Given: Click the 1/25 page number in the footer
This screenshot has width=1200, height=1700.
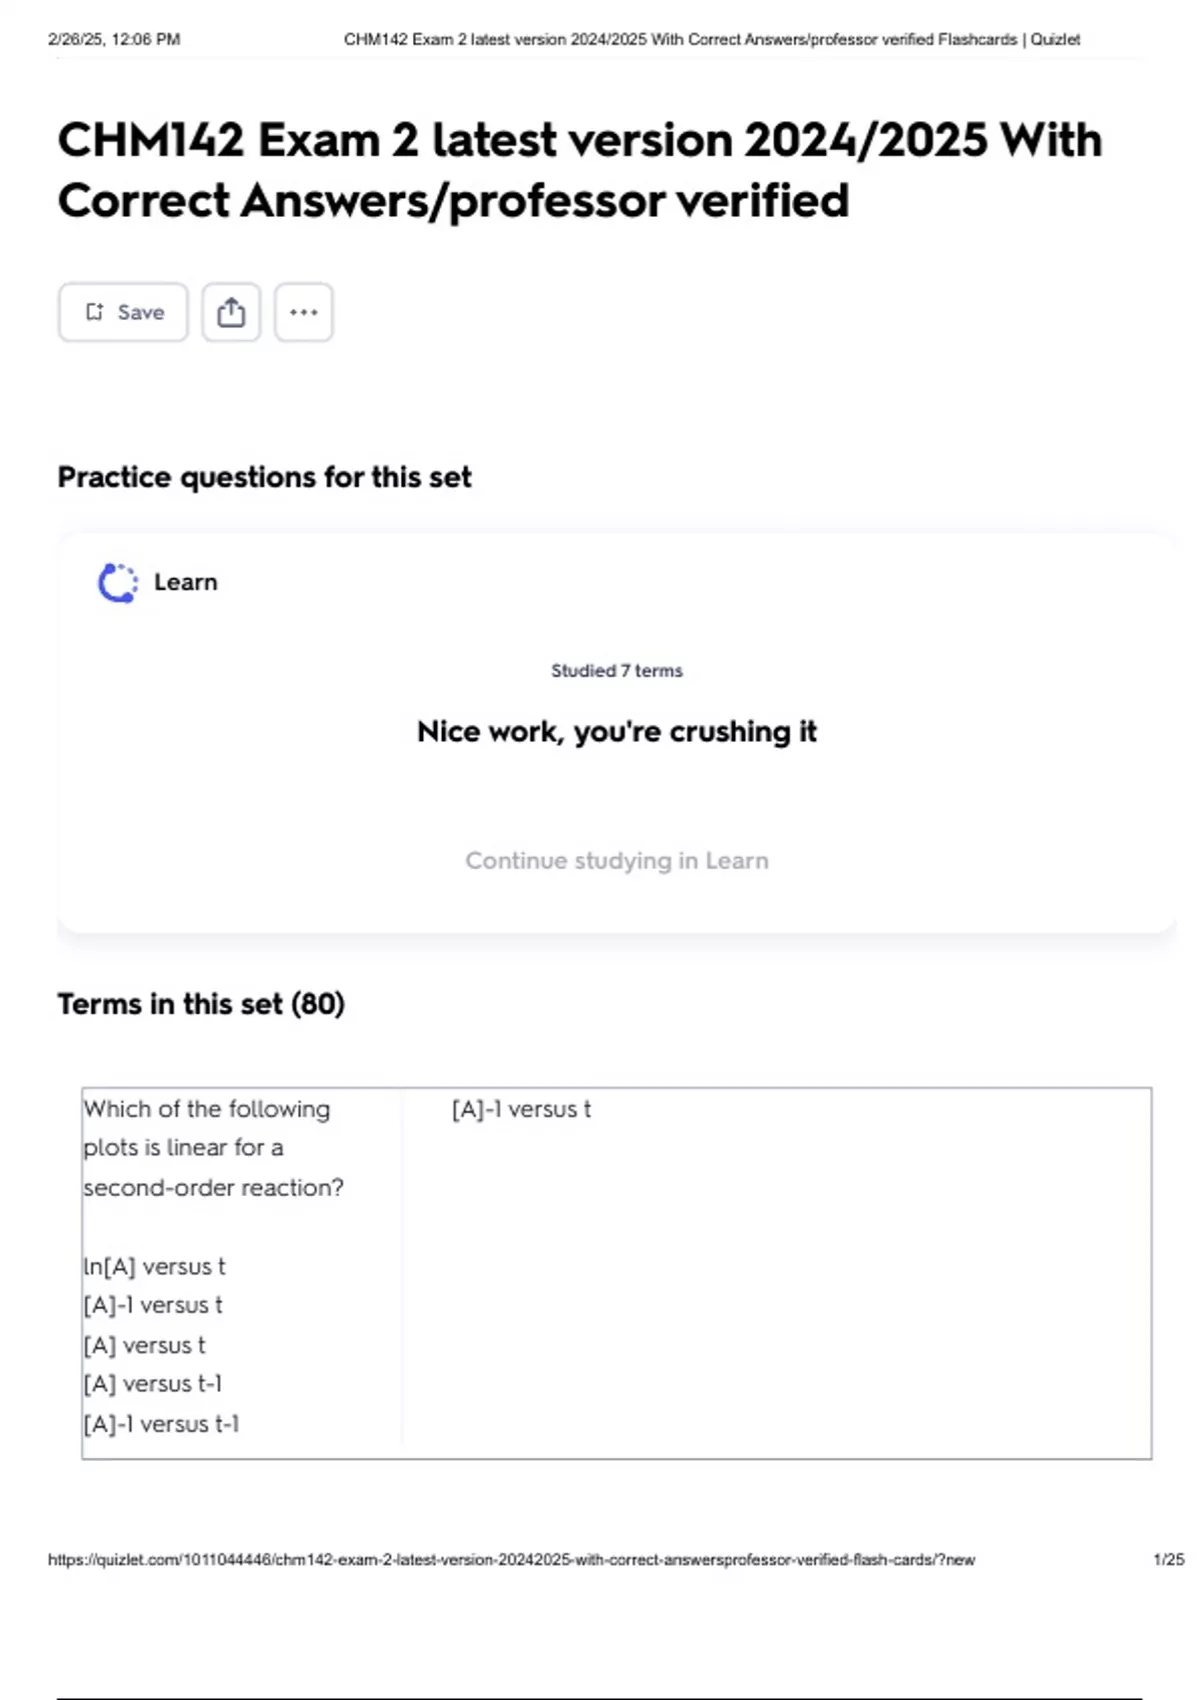Looking at the screenshot, I should pos(1168,1559).
